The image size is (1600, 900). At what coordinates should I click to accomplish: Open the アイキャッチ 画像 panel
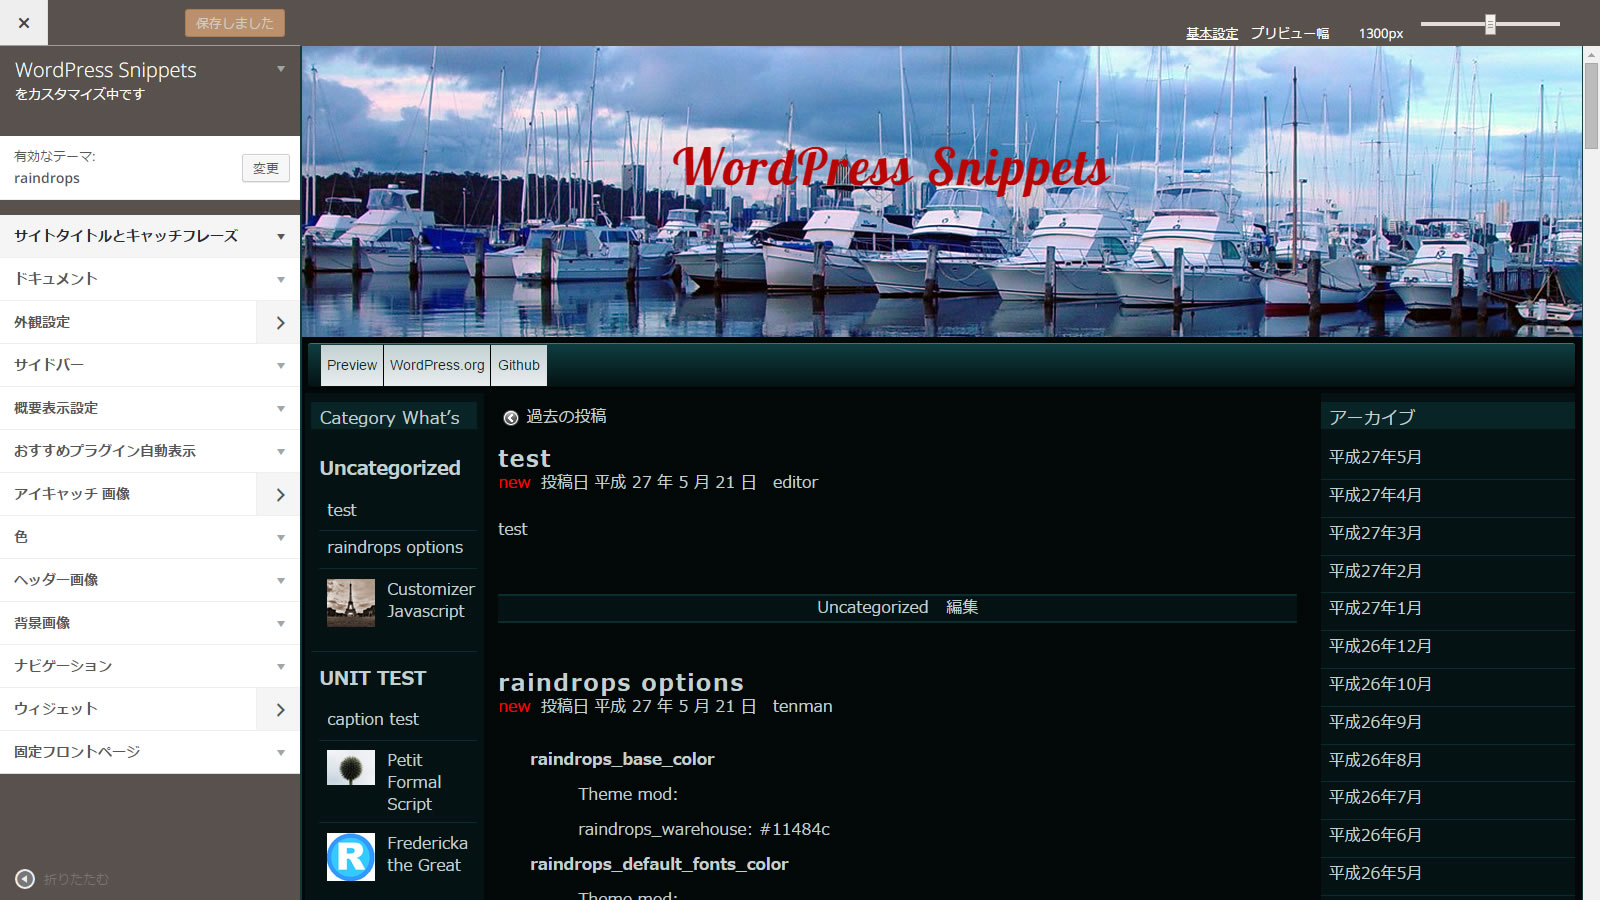[x=150, y=494]
